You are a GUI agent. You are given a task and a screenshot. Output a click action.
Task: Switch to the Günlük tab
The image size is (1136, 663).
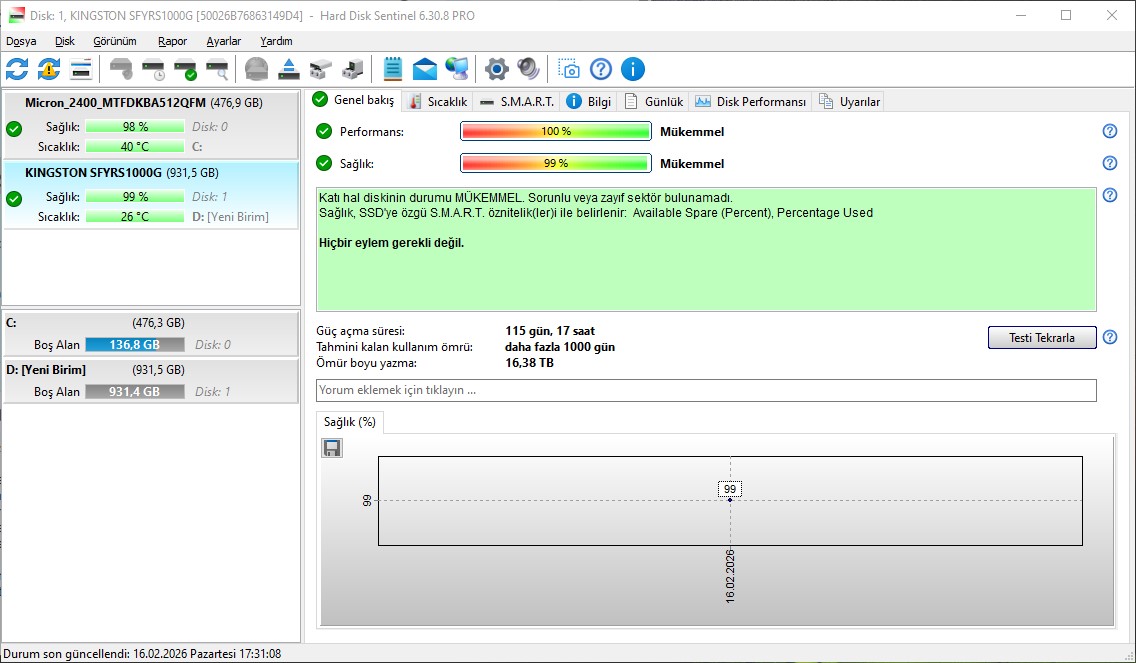pos(653,101)
